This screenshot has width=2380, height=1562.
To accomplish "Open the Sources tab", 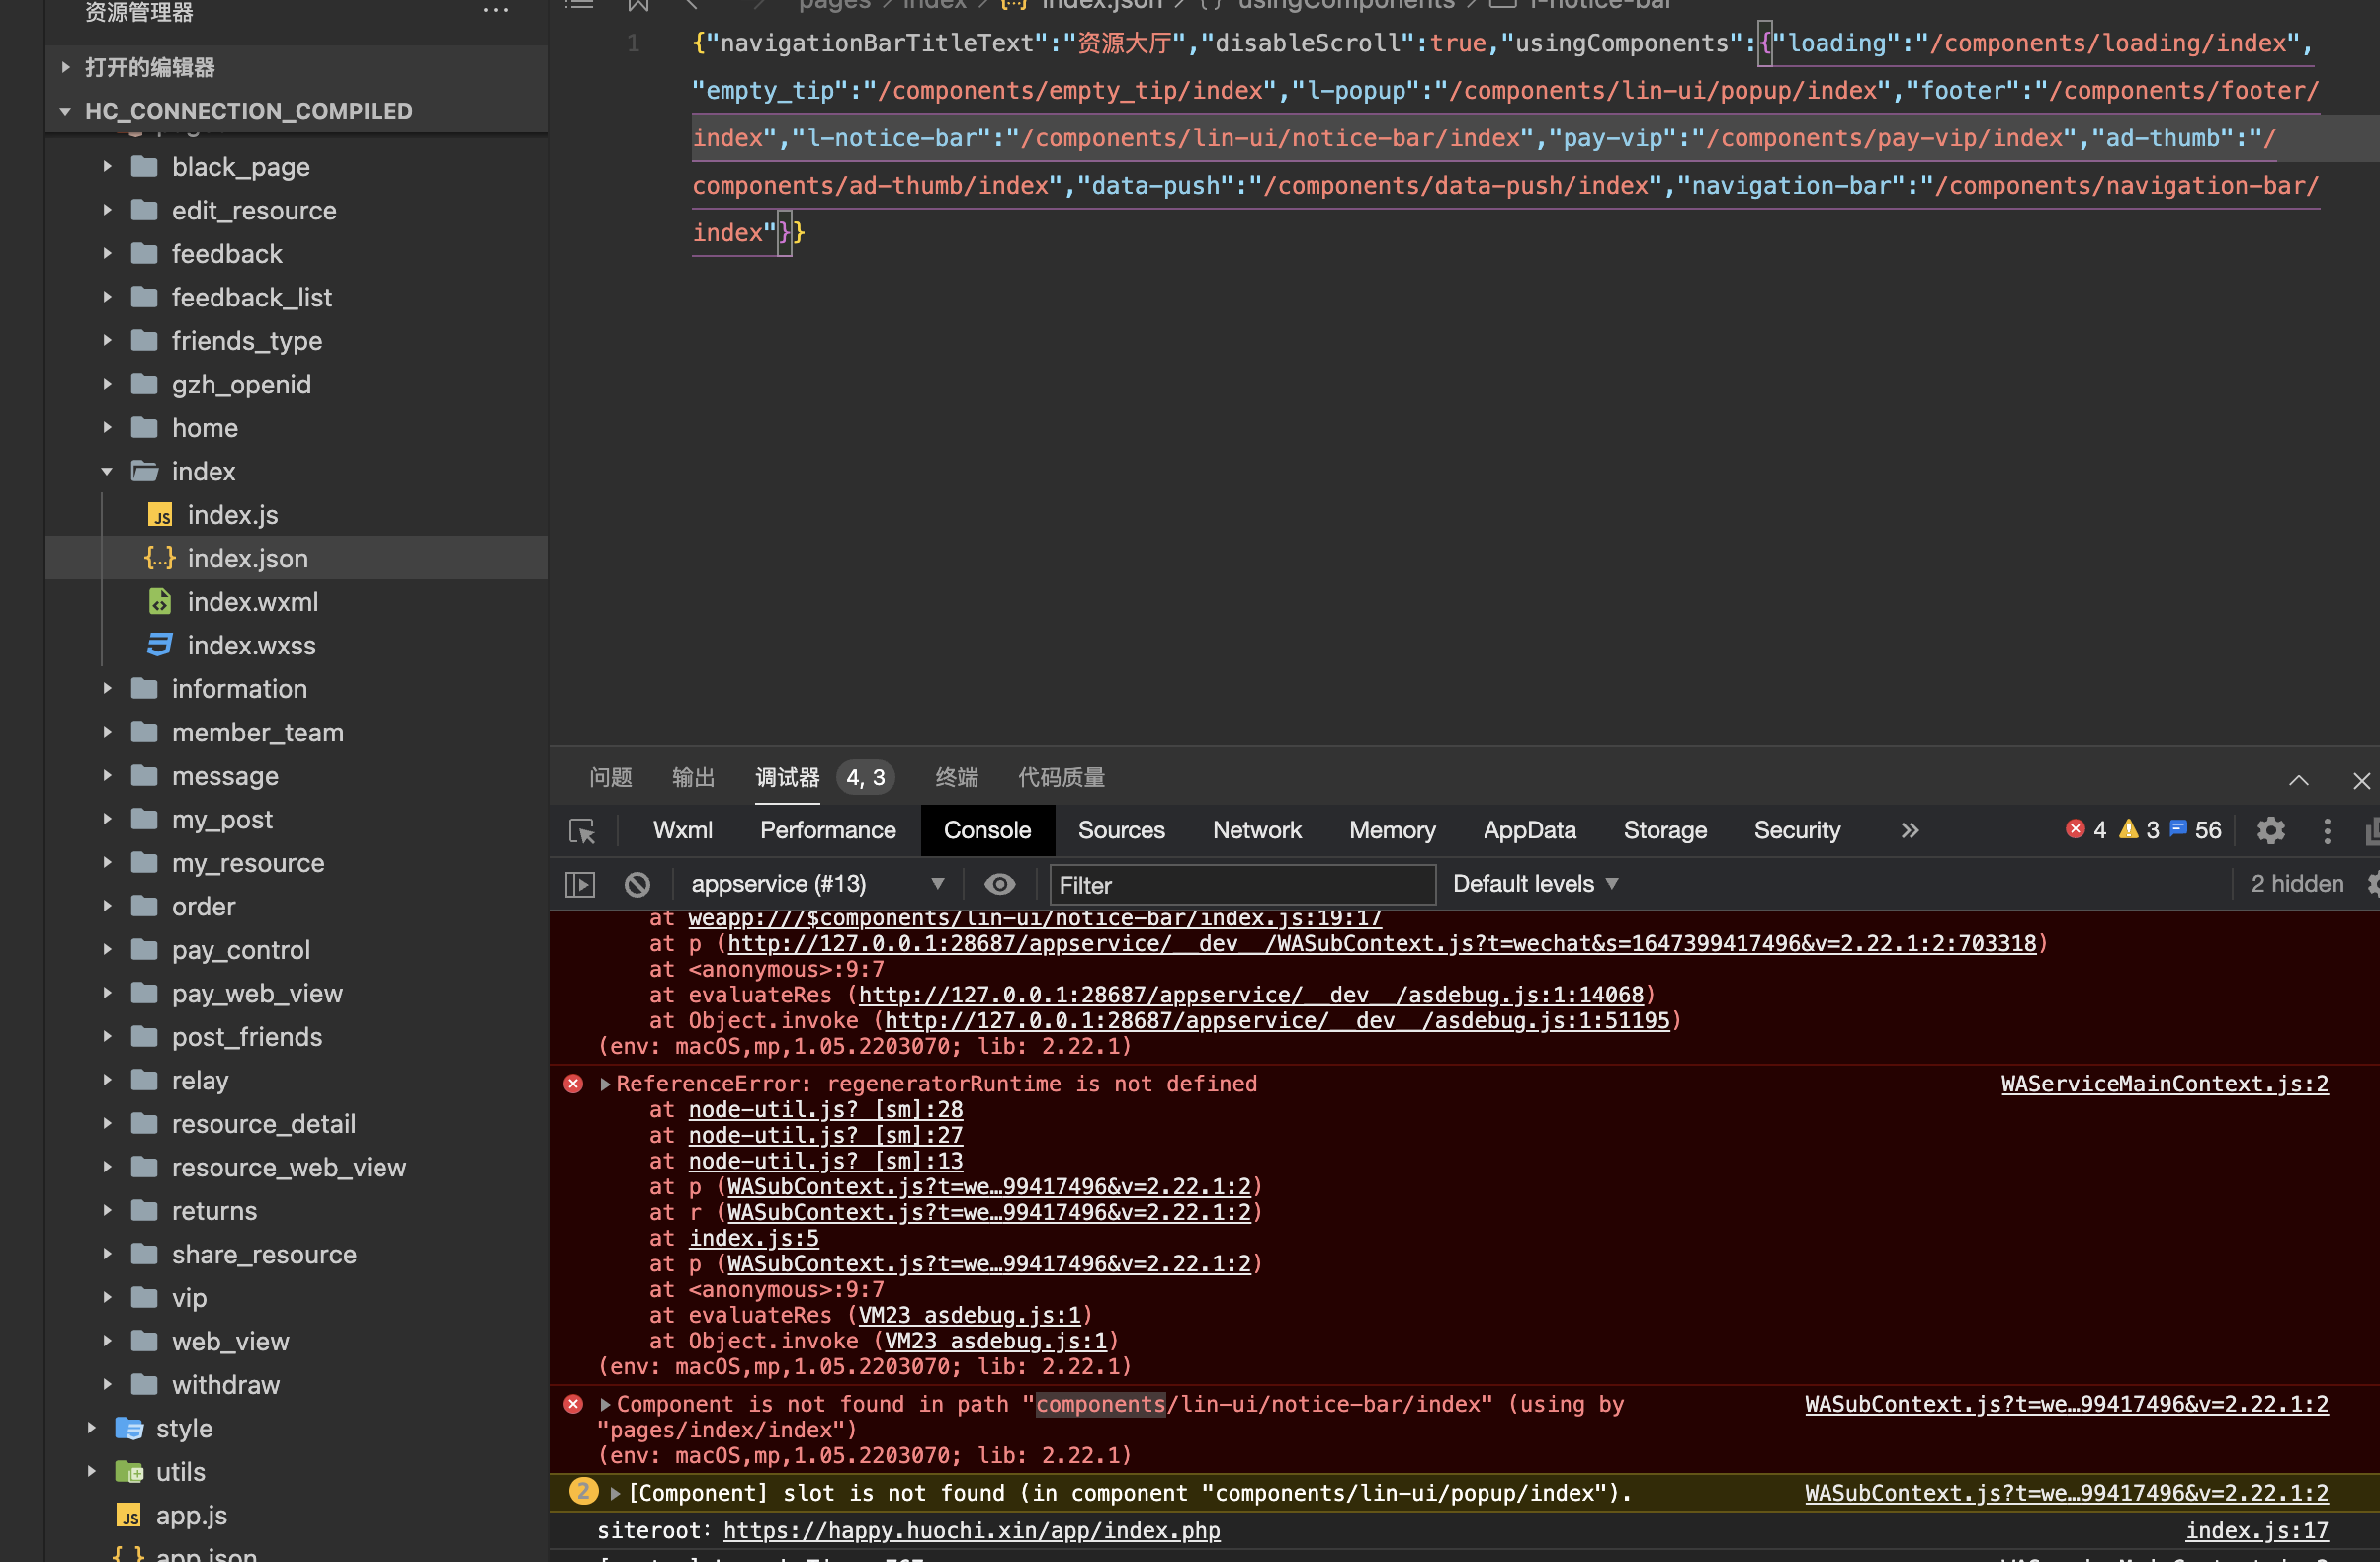I will click(1121, 830).
